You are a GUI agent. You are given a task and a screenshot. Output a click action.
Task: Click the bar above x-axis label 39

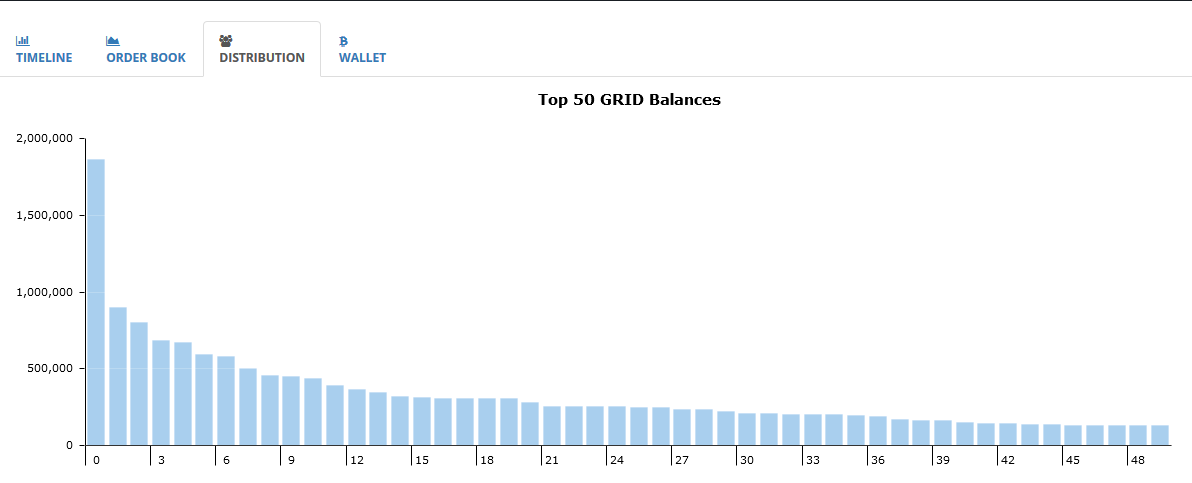pos(943,433)
